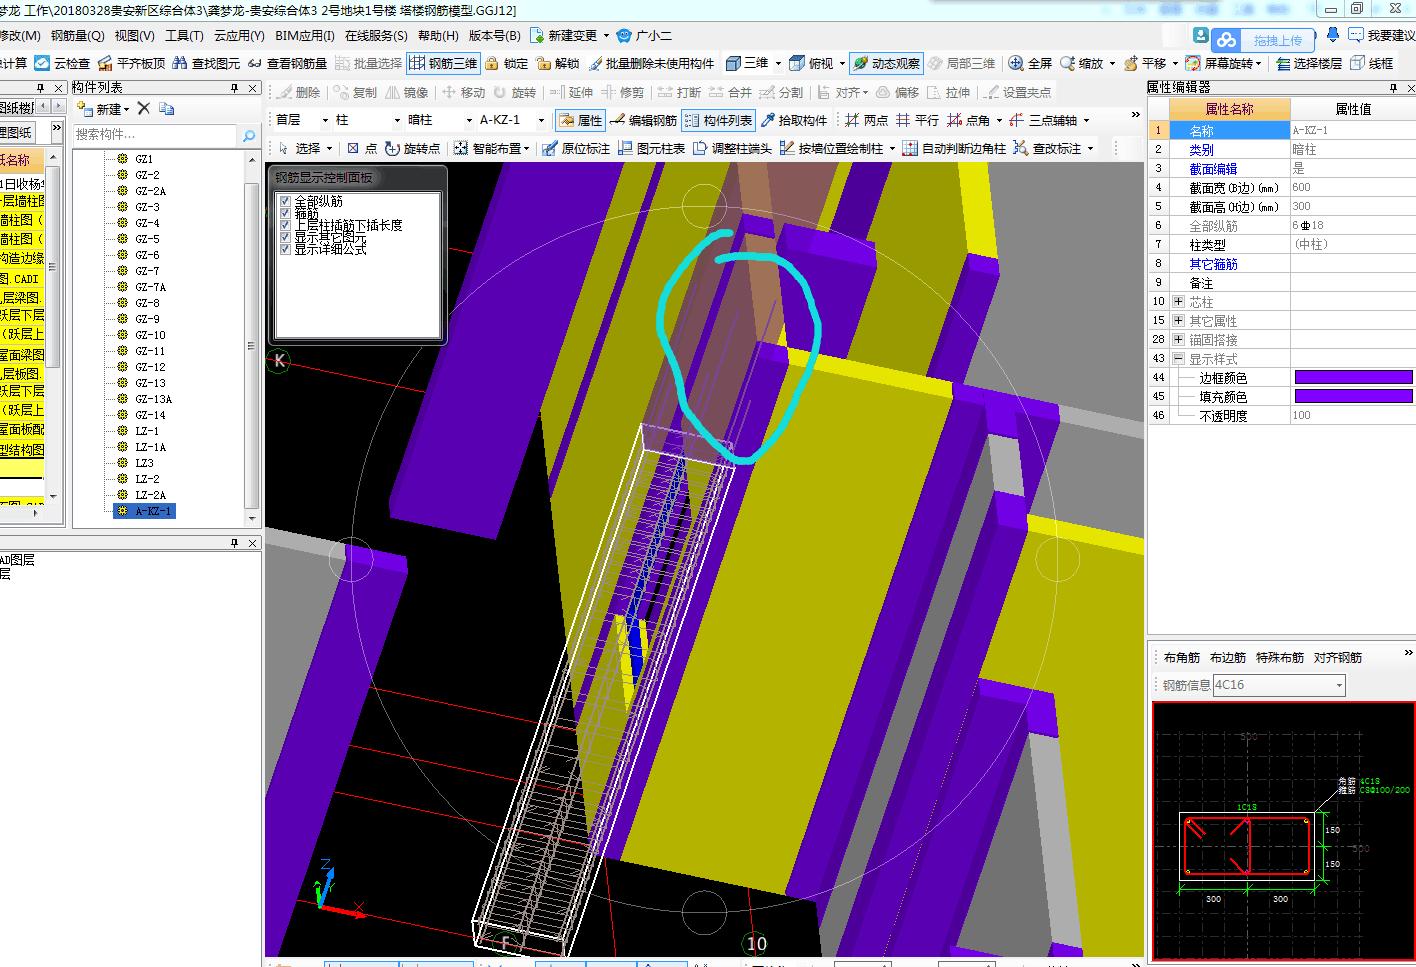Image resolution: width=1416 pixels, height=967 pixels.
Task: Select LZ-2A in the component tree
Action: [x=150, y=495]
